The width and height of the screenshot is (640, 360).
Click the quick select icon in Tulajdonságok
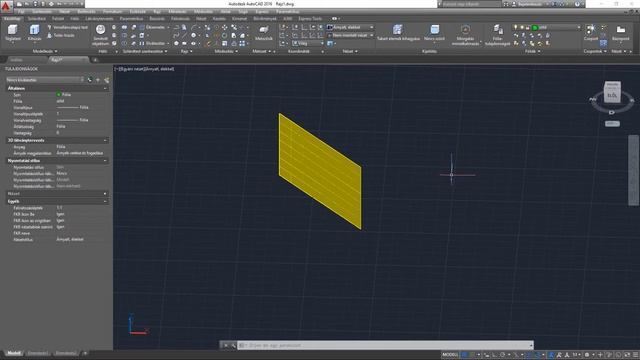(x=107, y=80)
